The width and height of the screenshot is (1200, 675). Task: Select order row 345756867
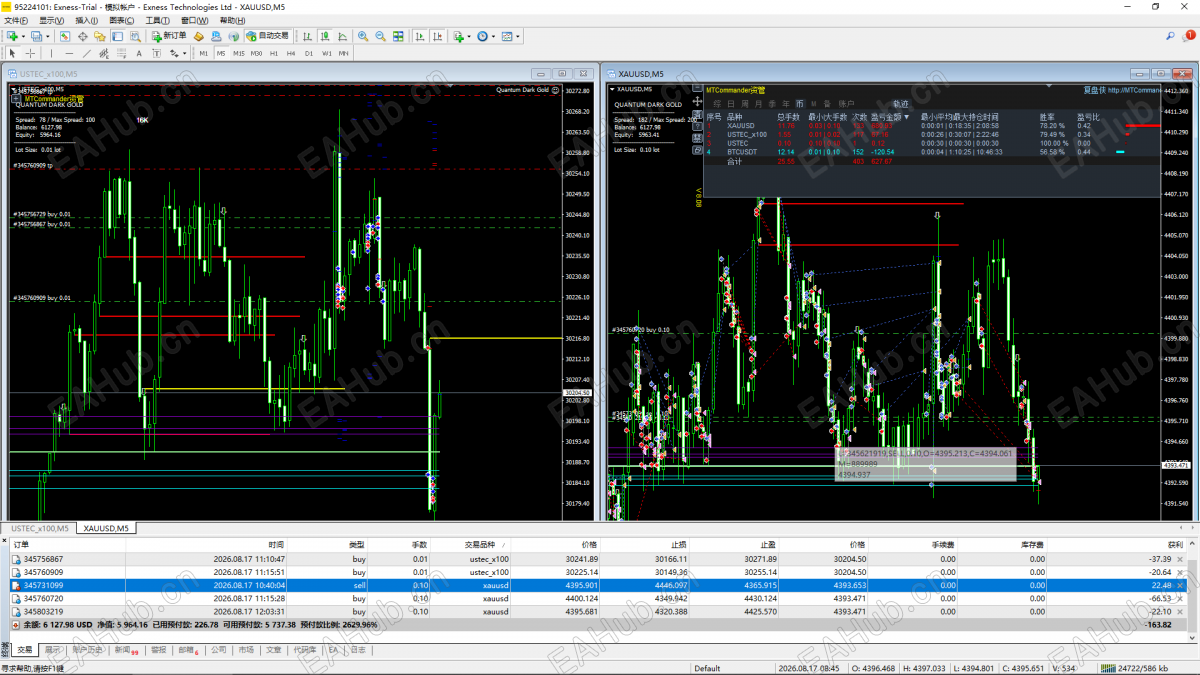(x=598, y=559)
